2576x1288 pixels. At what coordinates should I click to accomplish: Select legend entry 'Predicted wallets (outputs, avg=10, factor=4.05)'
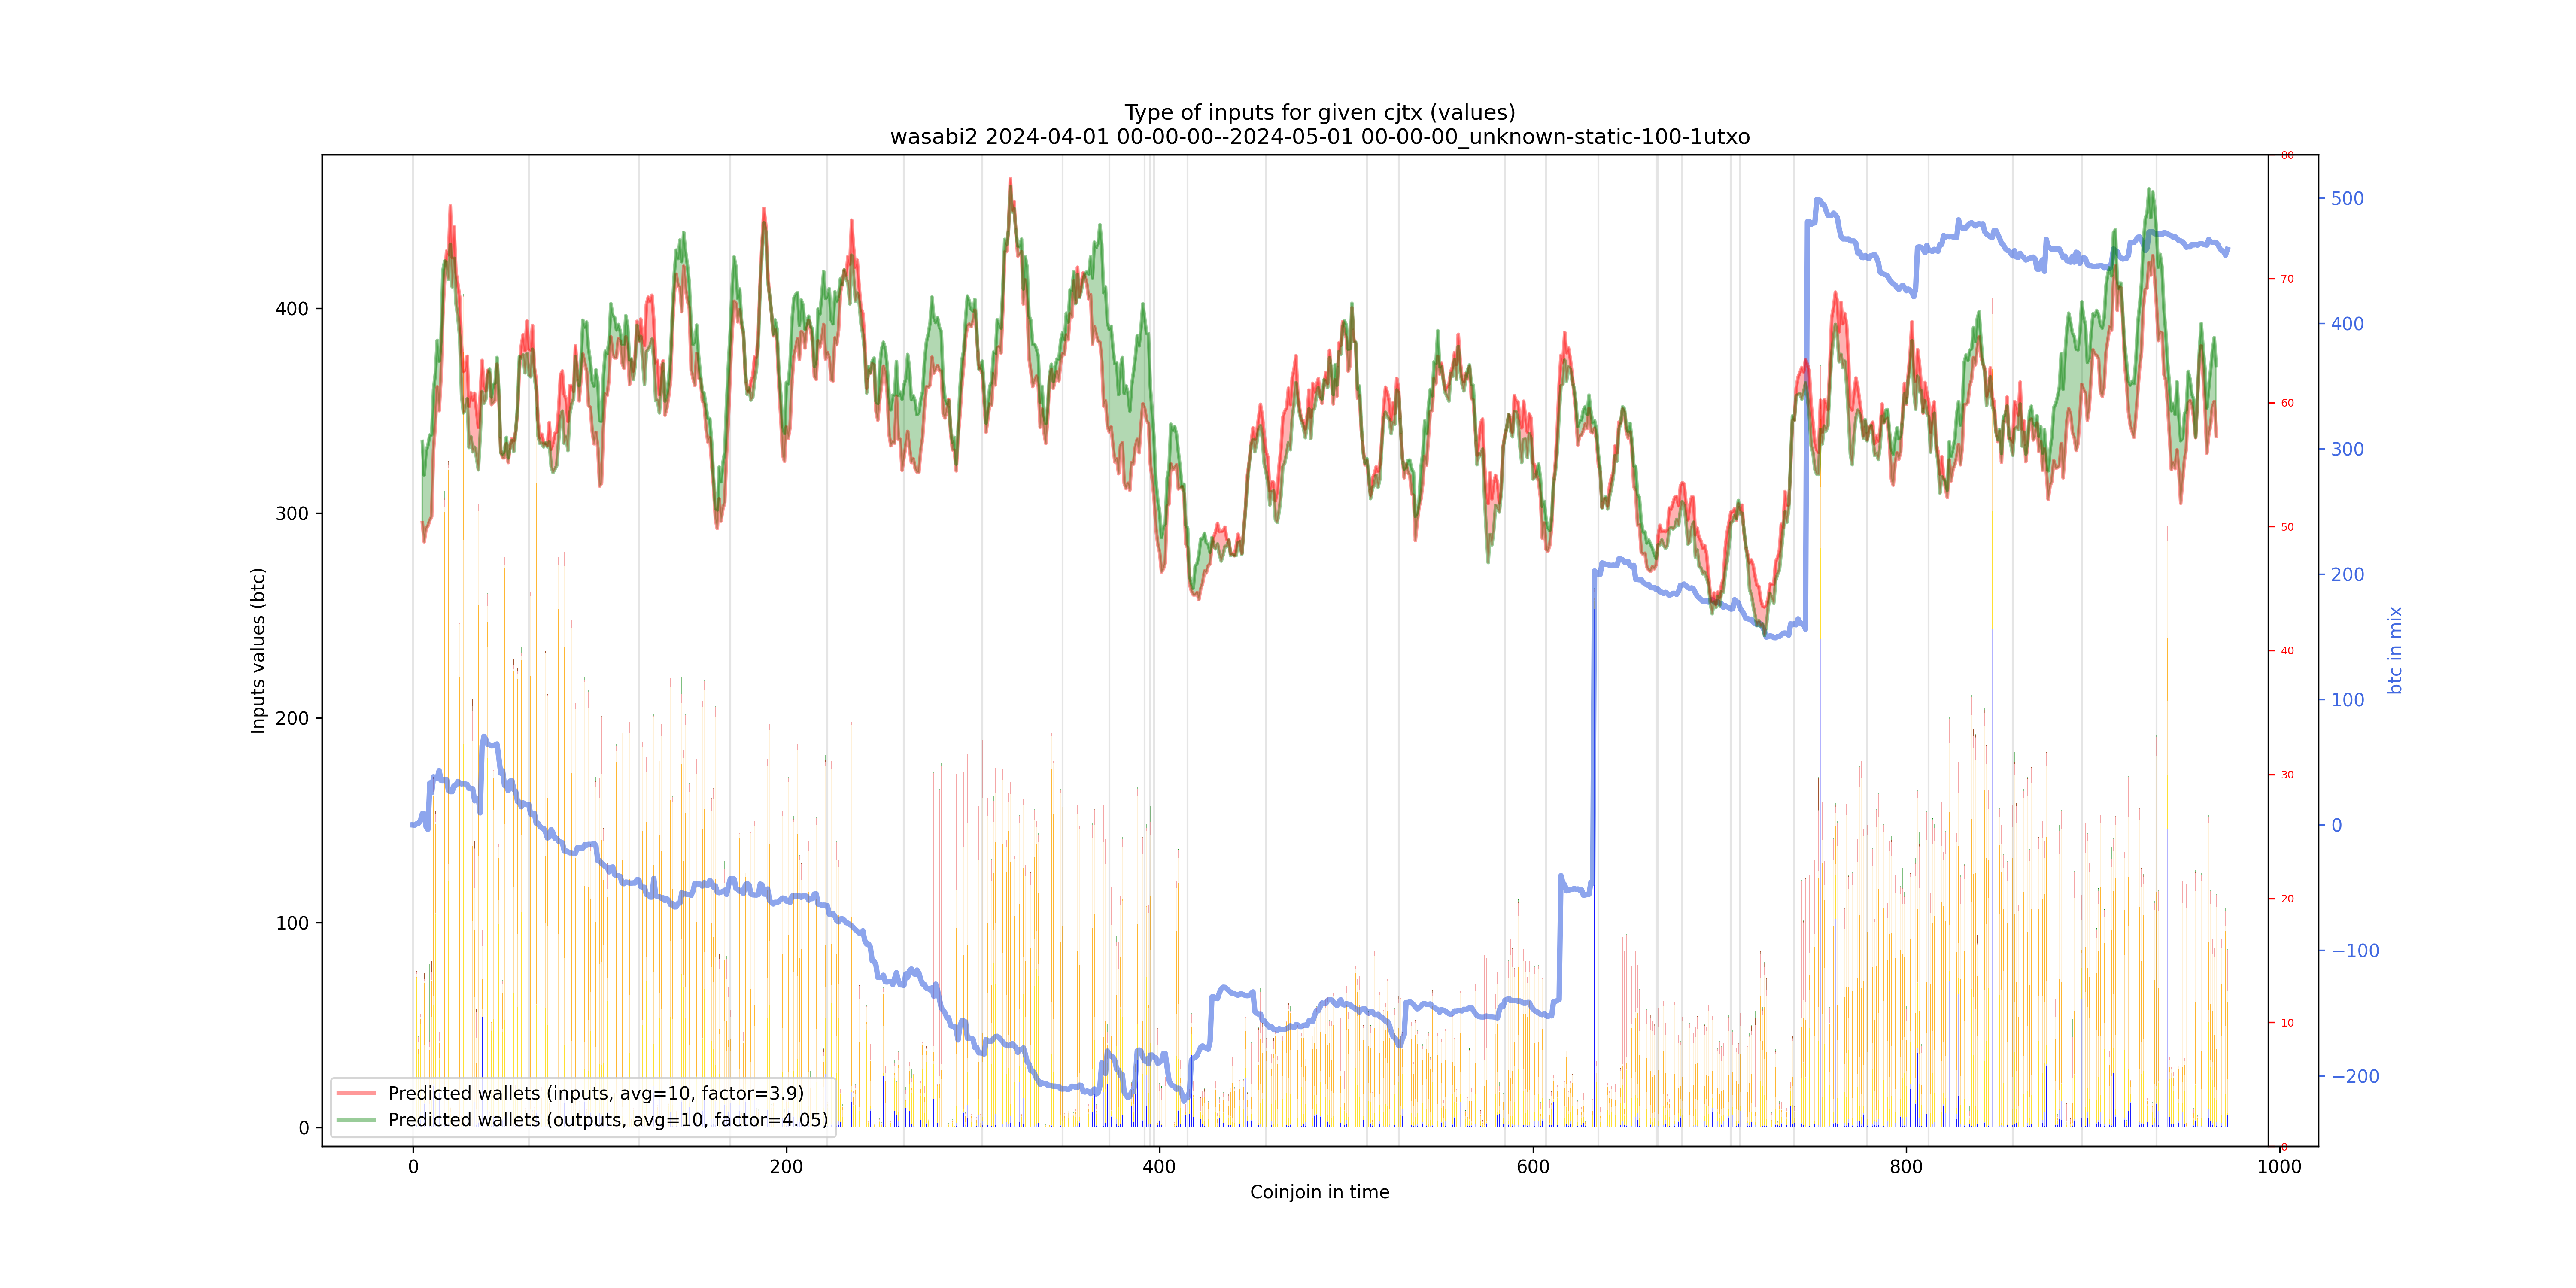point(608,1120)
